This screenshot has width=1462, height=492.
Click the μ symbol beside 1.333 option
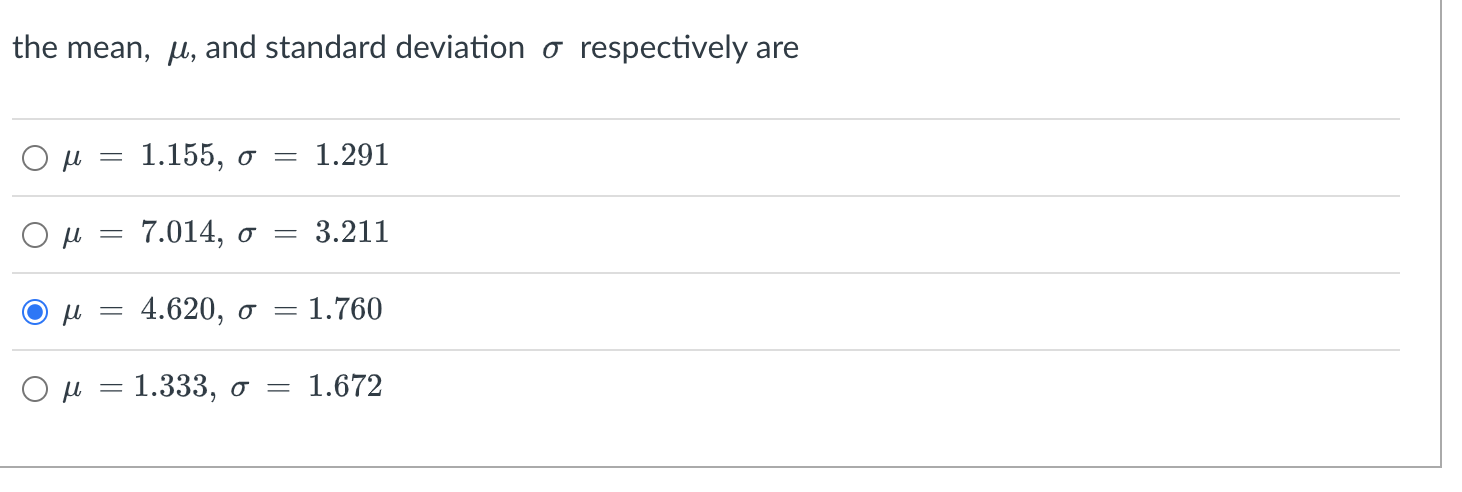click(x=70, y=391)
